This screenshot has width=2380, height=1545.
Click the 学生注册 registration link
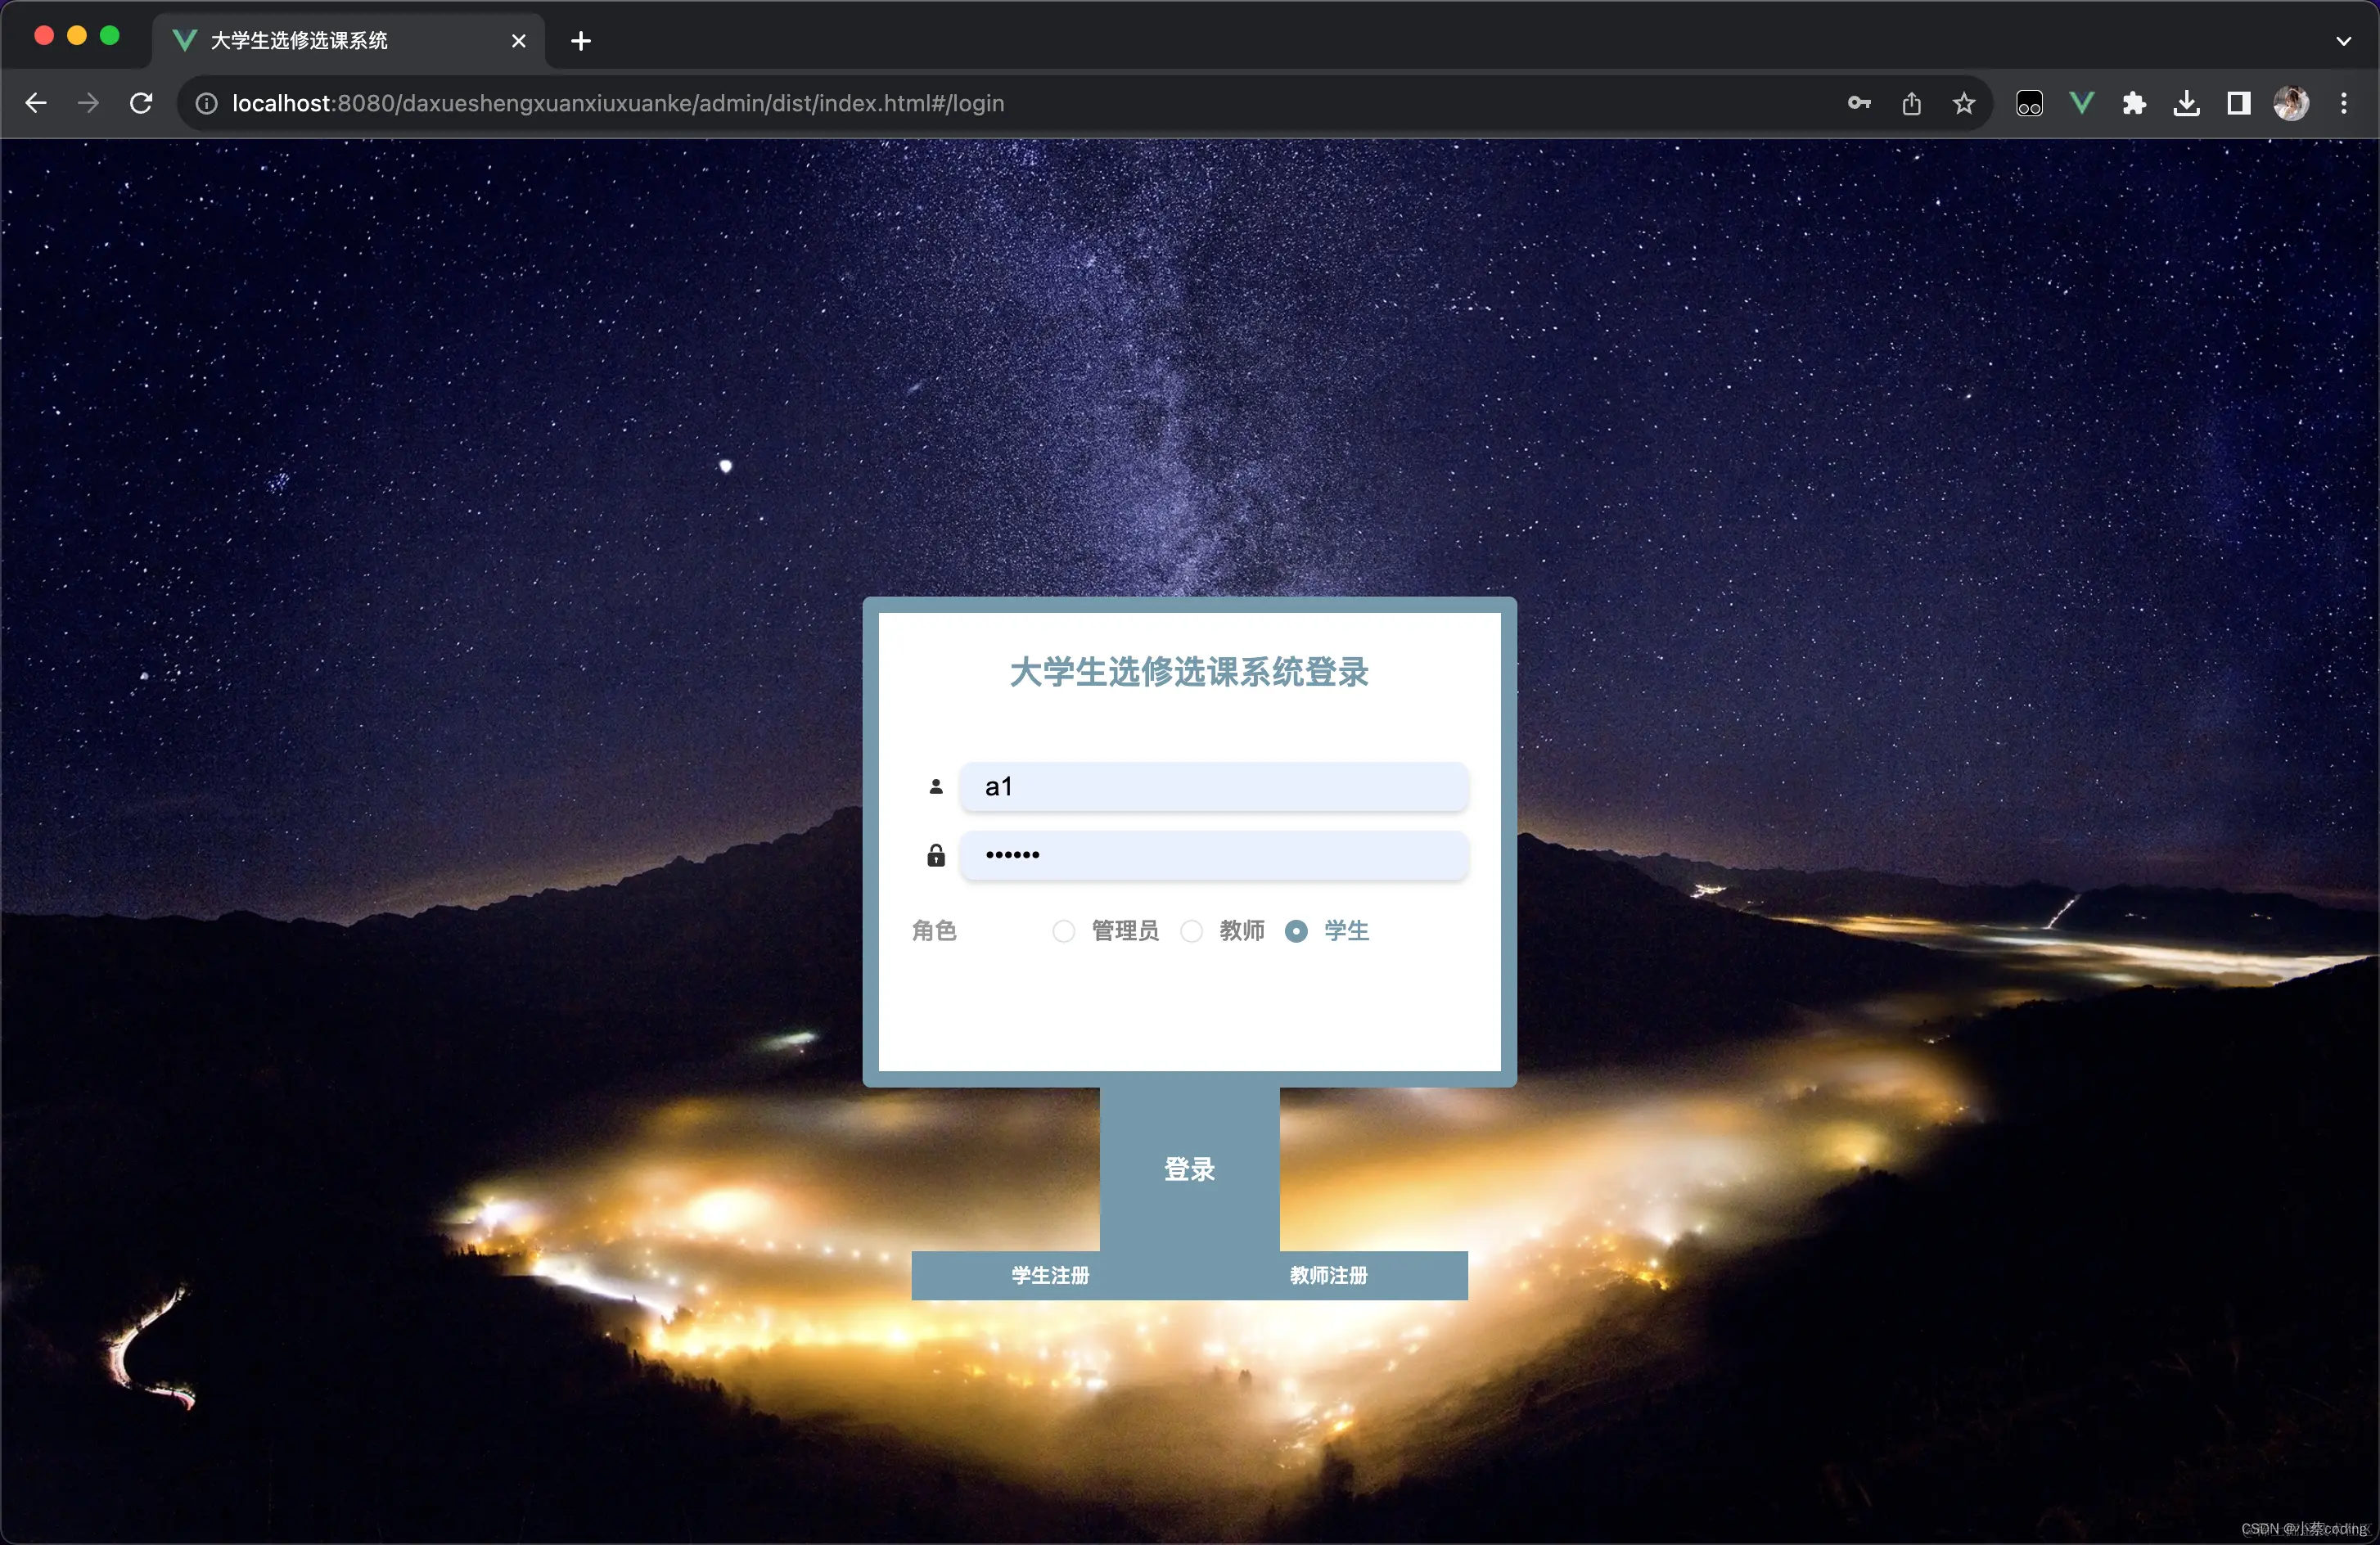click(x=1050, y=1275)
